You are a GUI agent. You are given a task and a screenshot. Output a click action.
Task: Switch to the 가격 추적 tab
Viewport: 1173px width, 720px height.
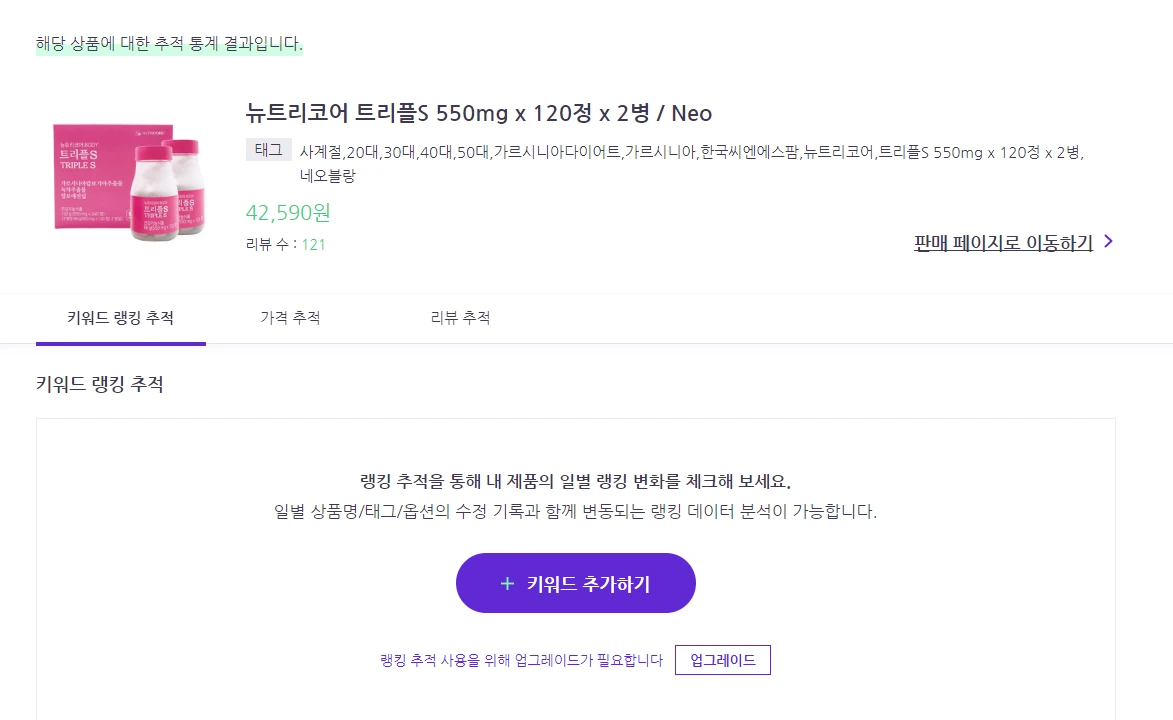289,317
